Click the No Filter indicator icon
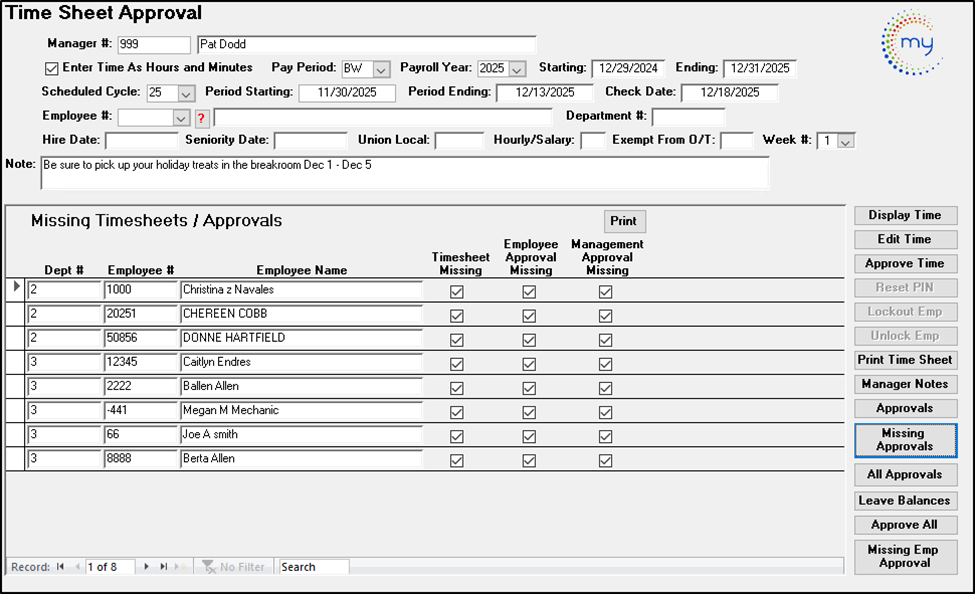Image resolution: width=975 pixels, height=594 pixels. coord(208,567)
